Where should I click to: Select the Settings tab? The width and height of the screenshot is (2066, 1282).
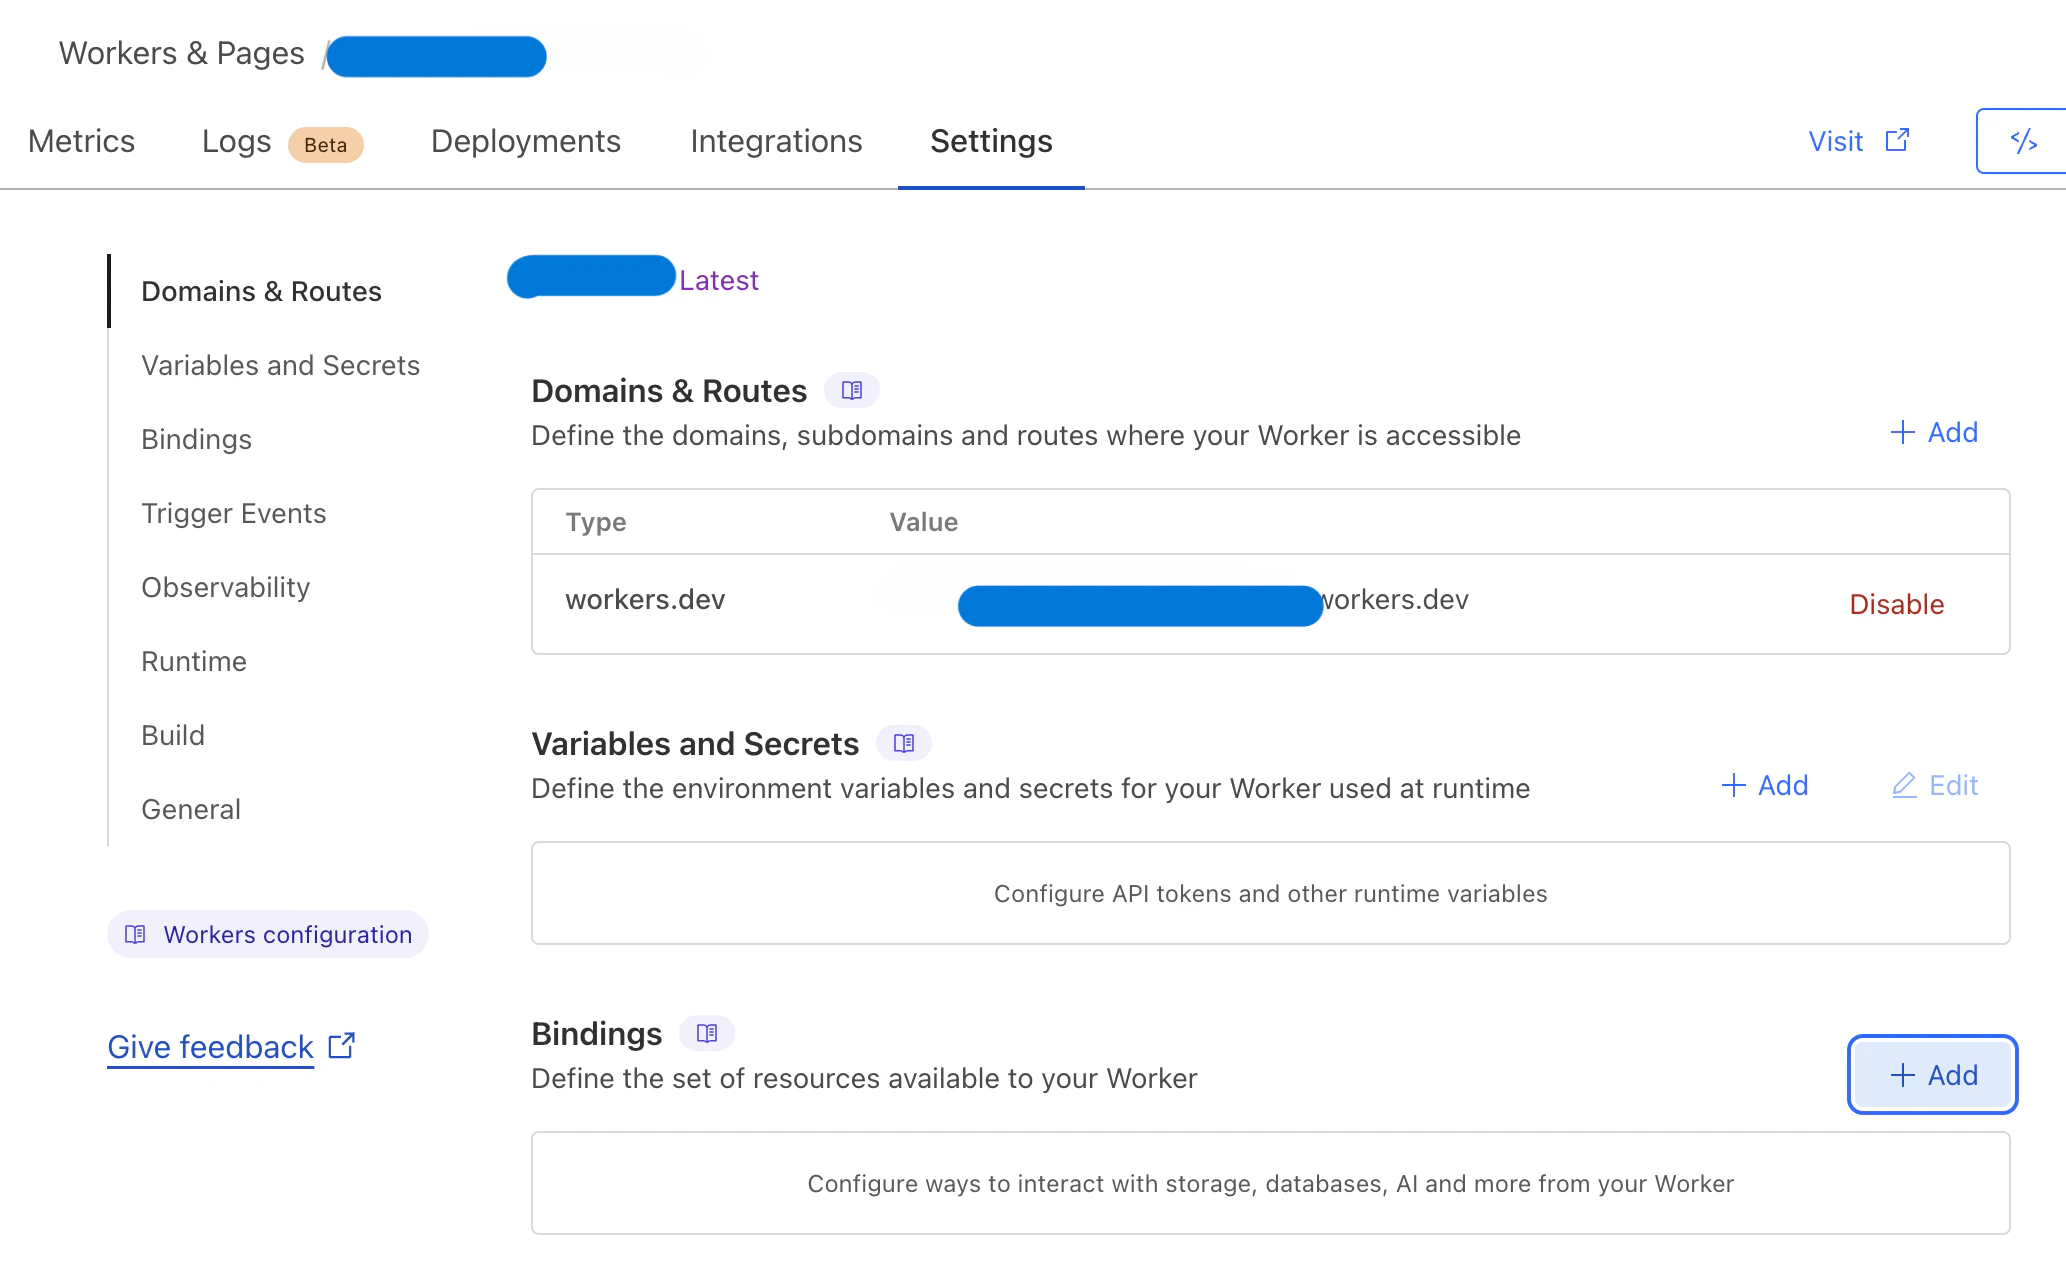[x=991, y=141]
